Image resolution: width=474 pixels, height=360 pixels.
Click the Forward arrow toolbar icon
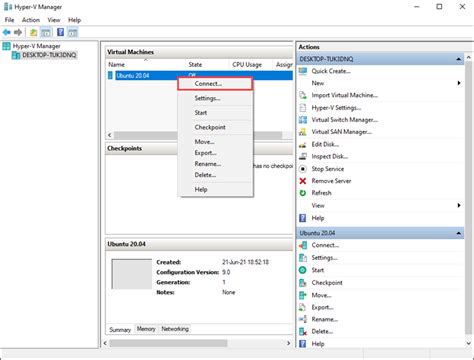point(18,32)
